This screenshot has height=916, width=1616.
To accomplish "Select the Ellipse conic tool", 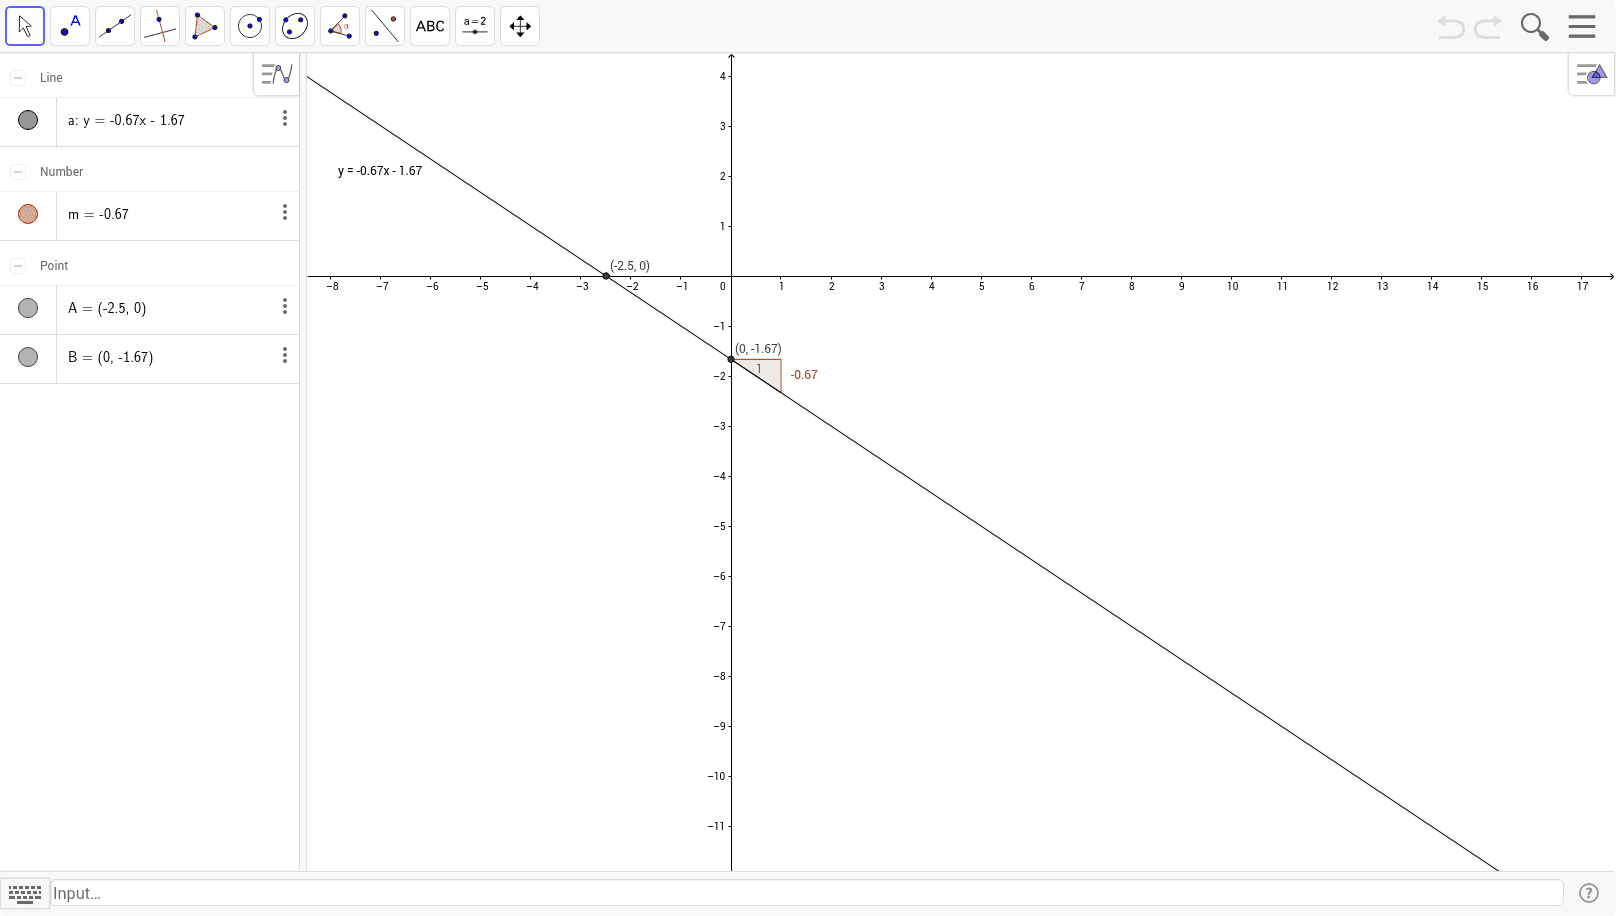I will click(295, 26).
